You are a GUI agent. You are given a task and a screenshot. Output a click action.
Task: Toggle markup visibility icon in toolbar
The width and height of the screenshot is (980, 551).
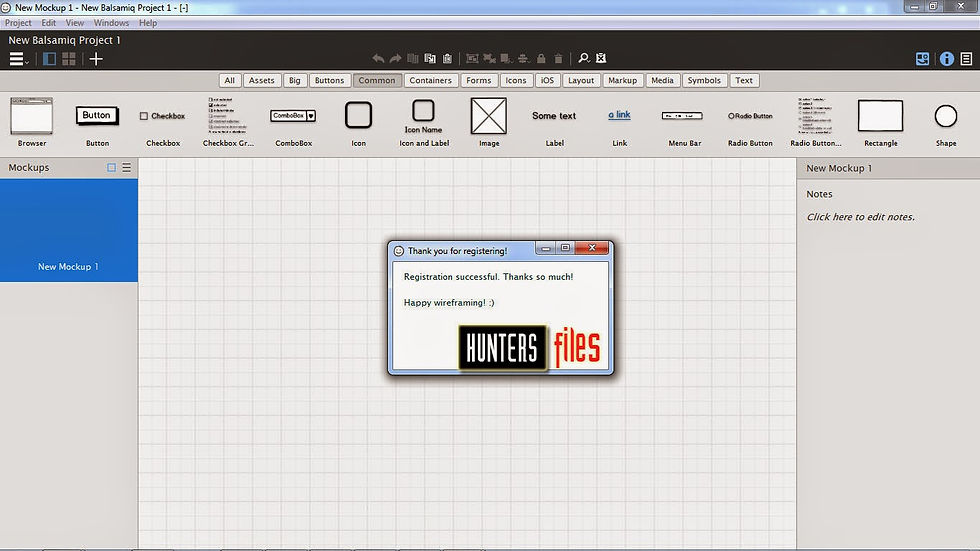point(601,58)
